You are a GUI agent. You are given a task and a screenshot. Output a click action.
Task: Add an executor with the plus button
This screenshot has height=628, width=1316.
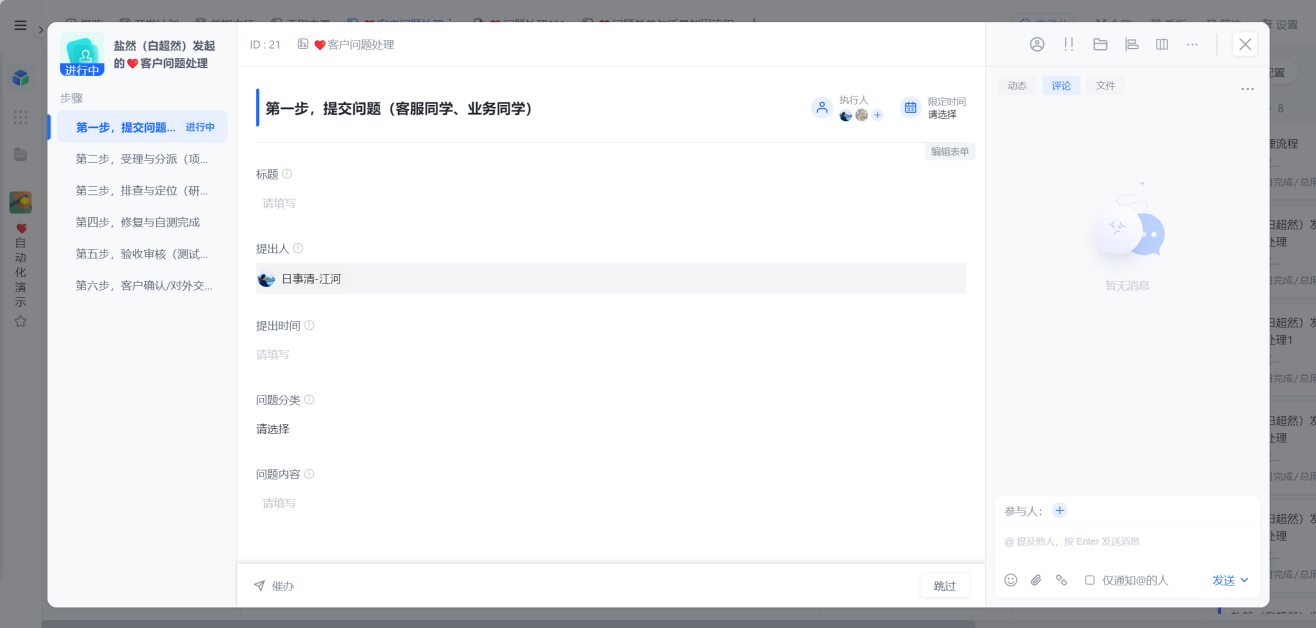pyautogui.click(x=877, y=115)
